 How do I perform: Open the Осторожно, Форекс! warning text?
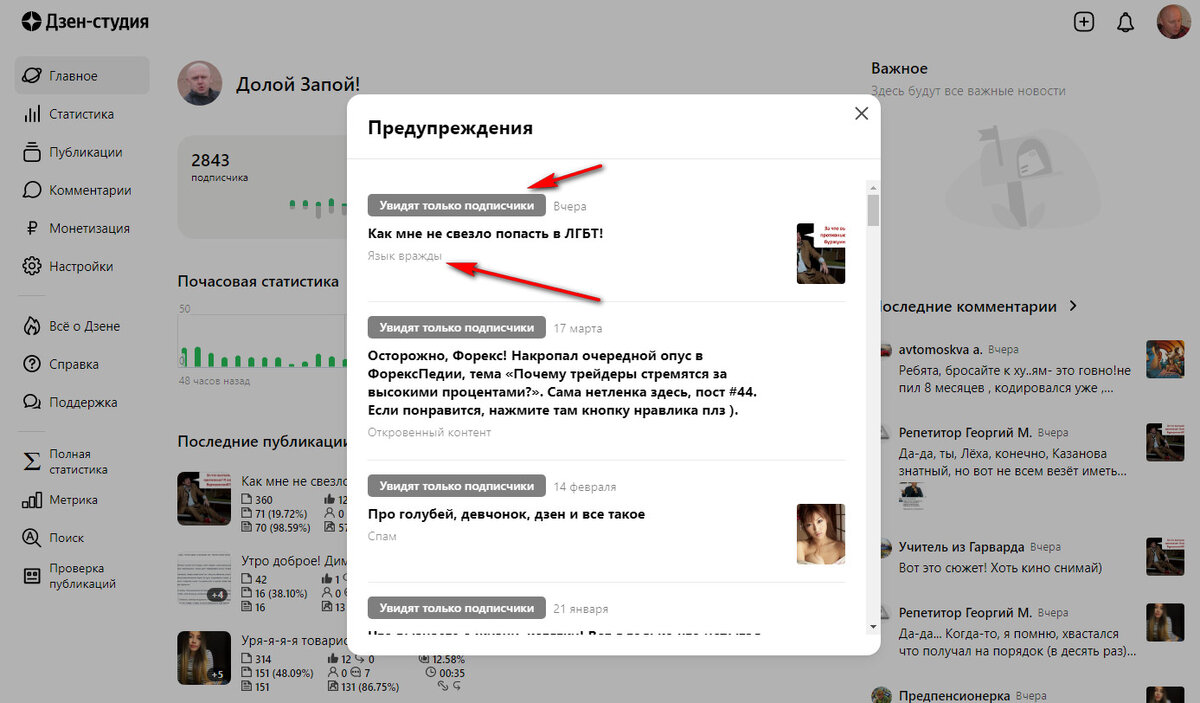560,383
